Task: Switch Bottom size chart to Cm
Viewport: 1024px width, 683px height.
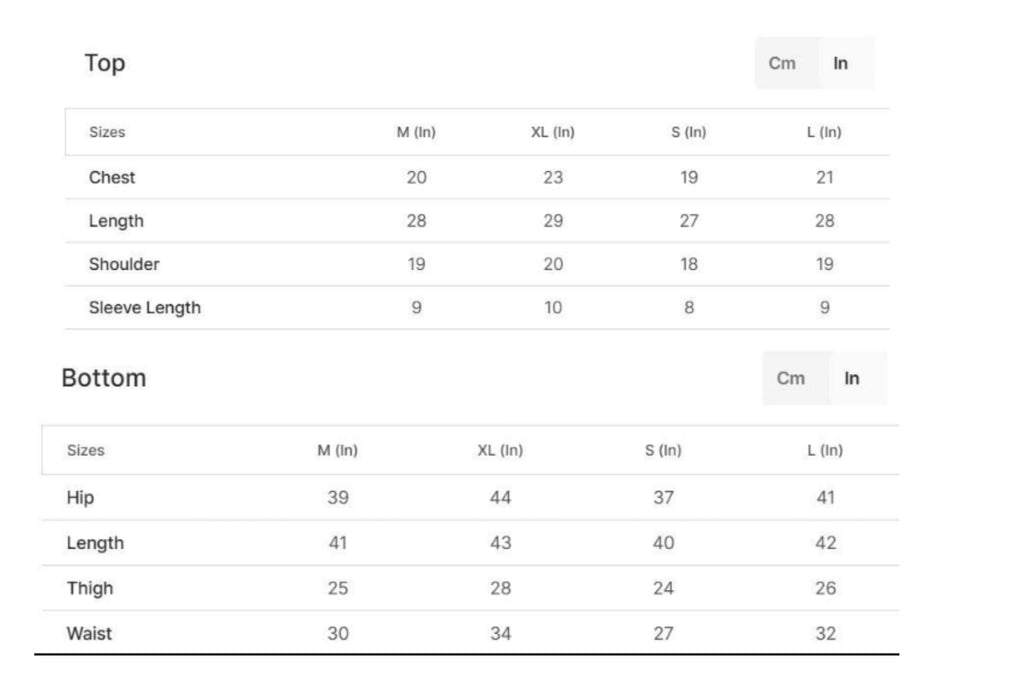Action: 791,378
